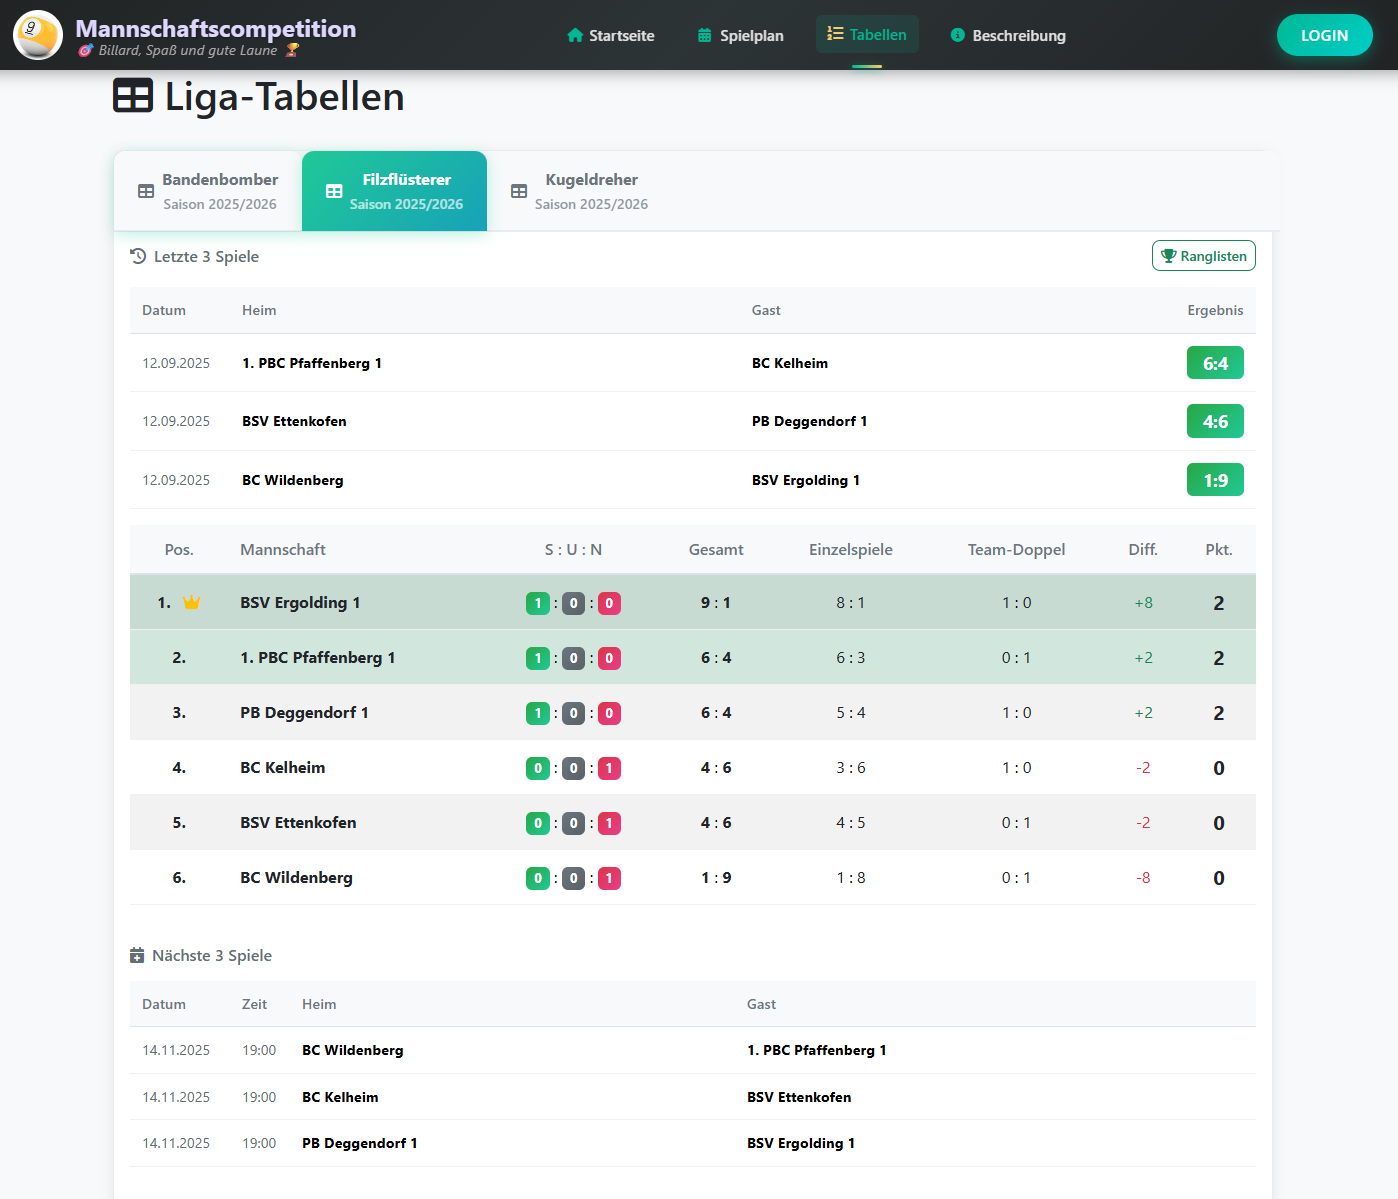Open the Tabellen navigation item
Image resolution: width=1398 pixels, height=1199 pixels.
pos(867,34)
